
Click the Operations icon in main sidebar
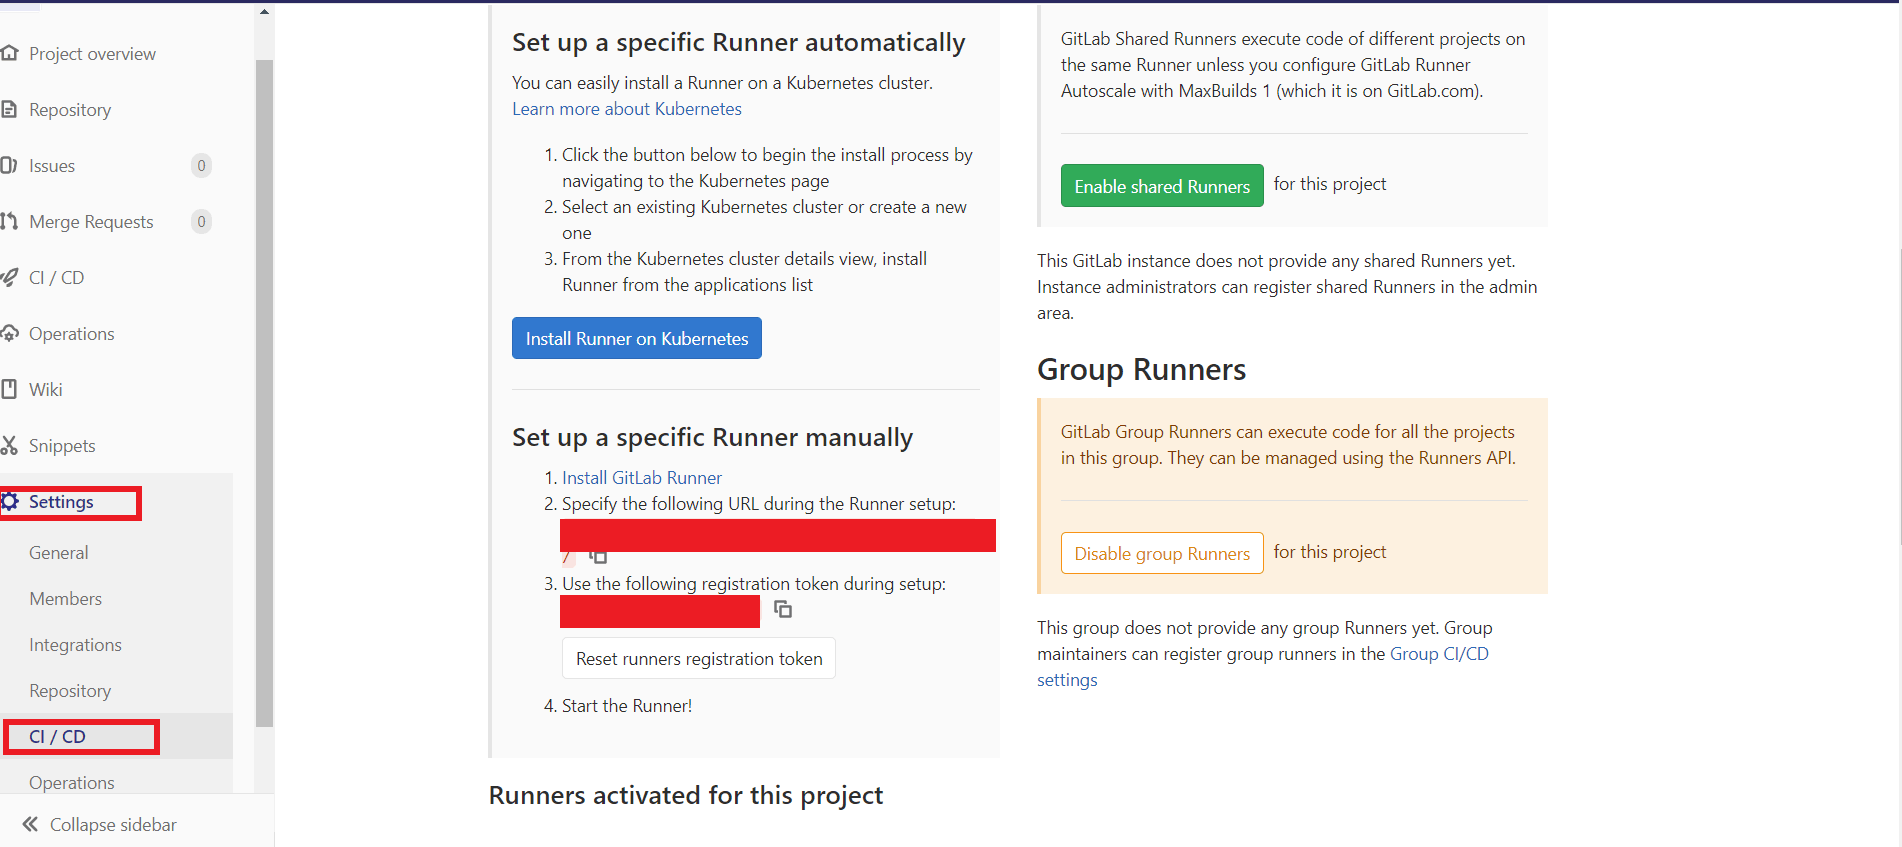10,333
